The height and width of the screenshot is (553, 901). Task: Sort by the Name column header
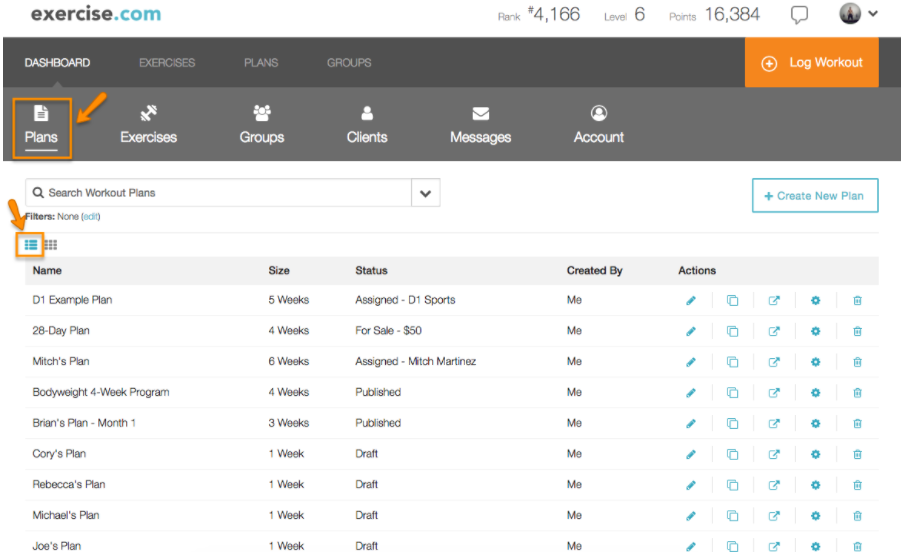pos(47,270)
